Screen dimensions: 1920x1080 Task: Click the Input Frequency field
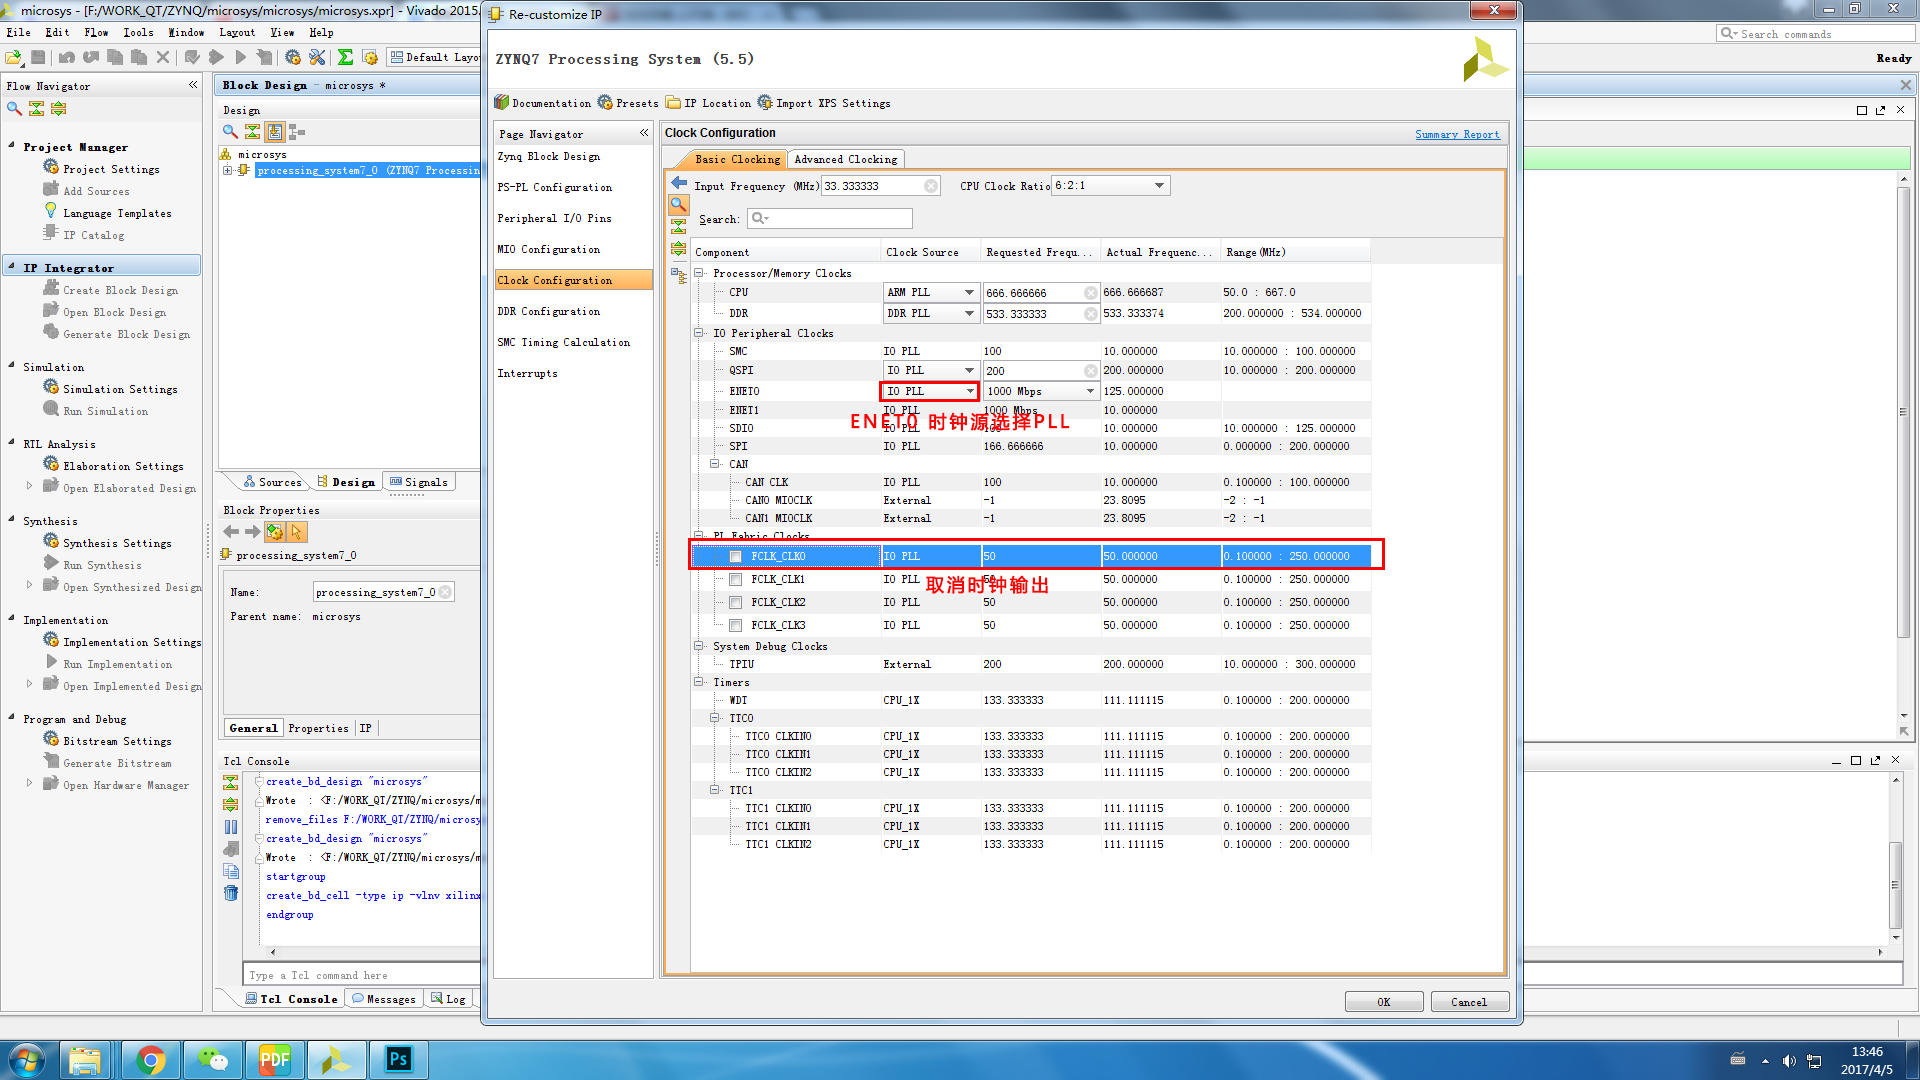(881, 186)
